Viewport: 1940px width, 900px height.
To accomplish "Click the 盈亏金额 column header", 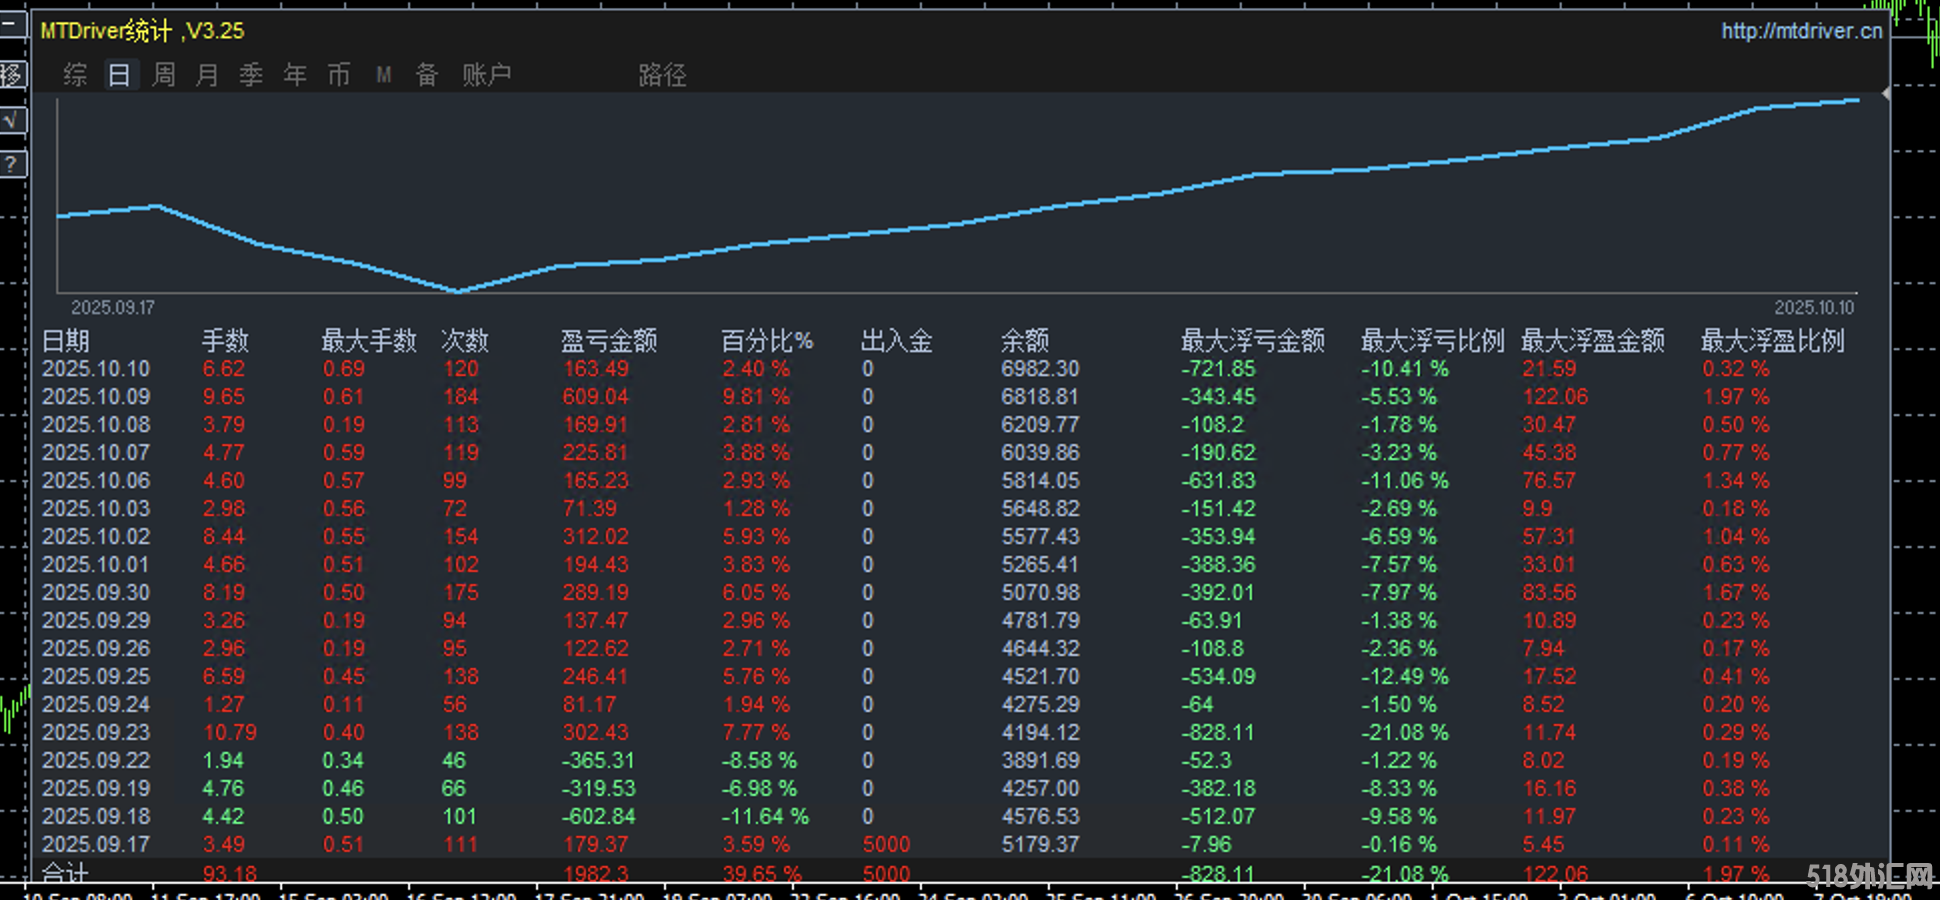I will (608, 341).
